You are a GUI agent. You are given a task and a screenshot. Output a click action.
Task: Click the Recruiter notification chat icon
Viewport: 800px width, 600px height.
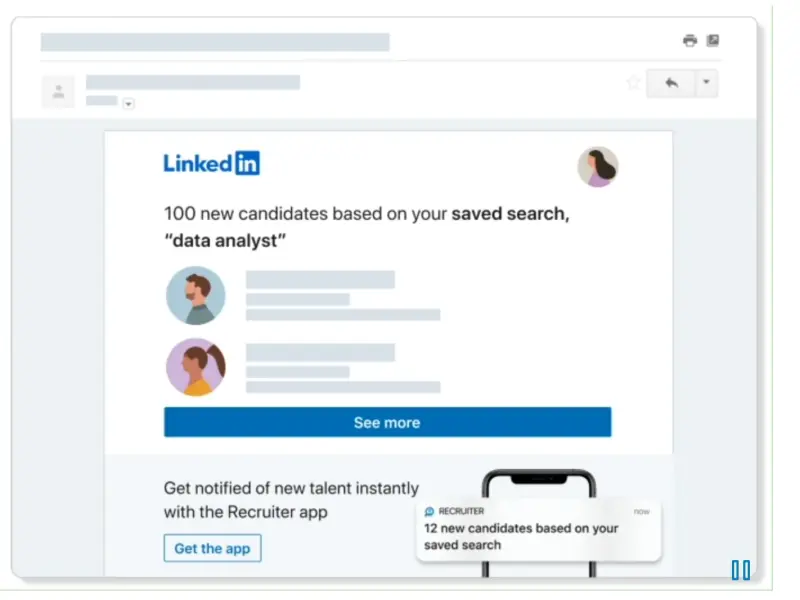(x=429, y=511)
